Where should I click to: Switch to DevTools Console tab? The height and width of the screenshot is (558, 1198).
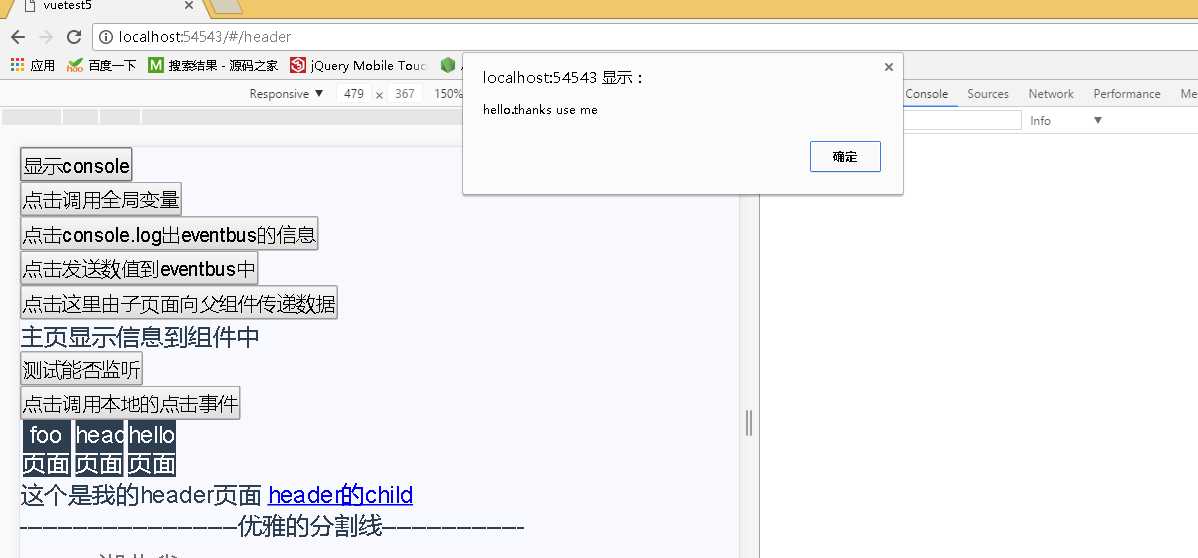(x=927, y=94)
